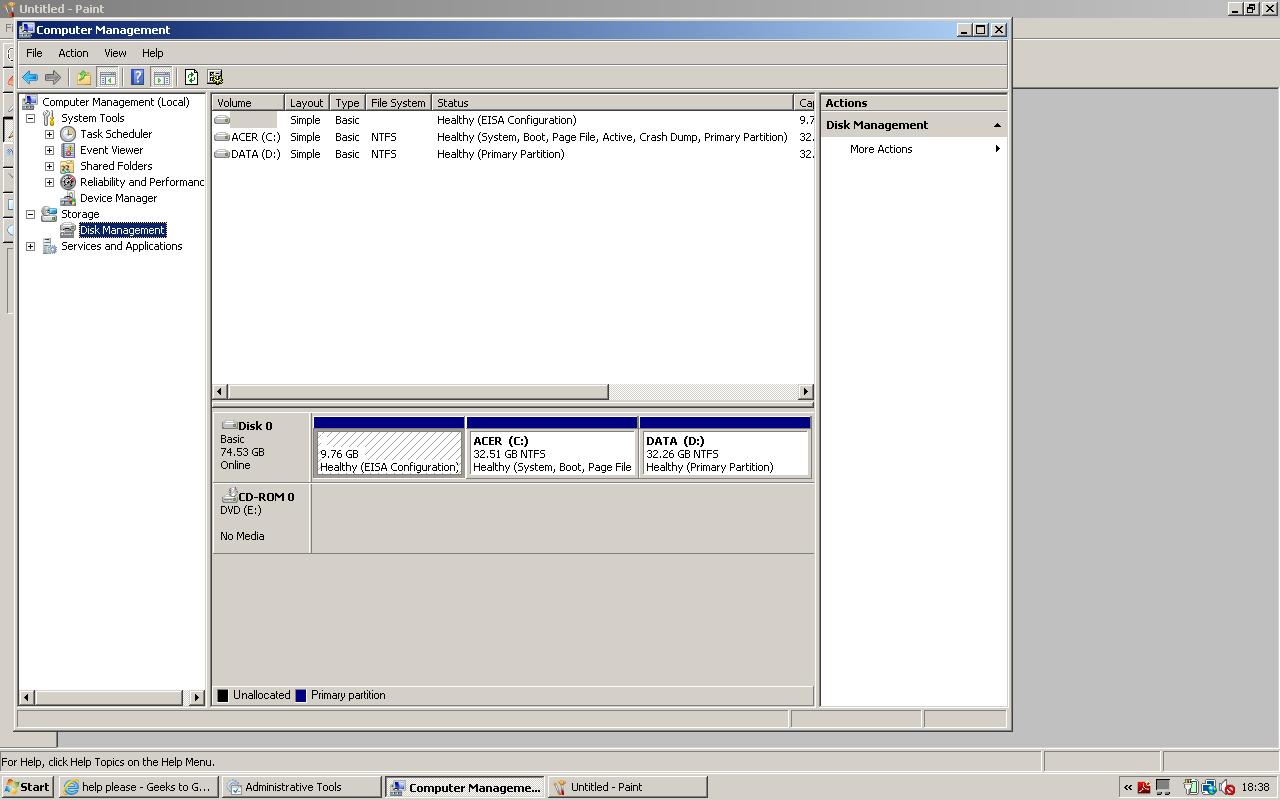Collapse Disk Management actions section arrow
The height and width of the screenshot is (800, 1280).
point(997,125)
